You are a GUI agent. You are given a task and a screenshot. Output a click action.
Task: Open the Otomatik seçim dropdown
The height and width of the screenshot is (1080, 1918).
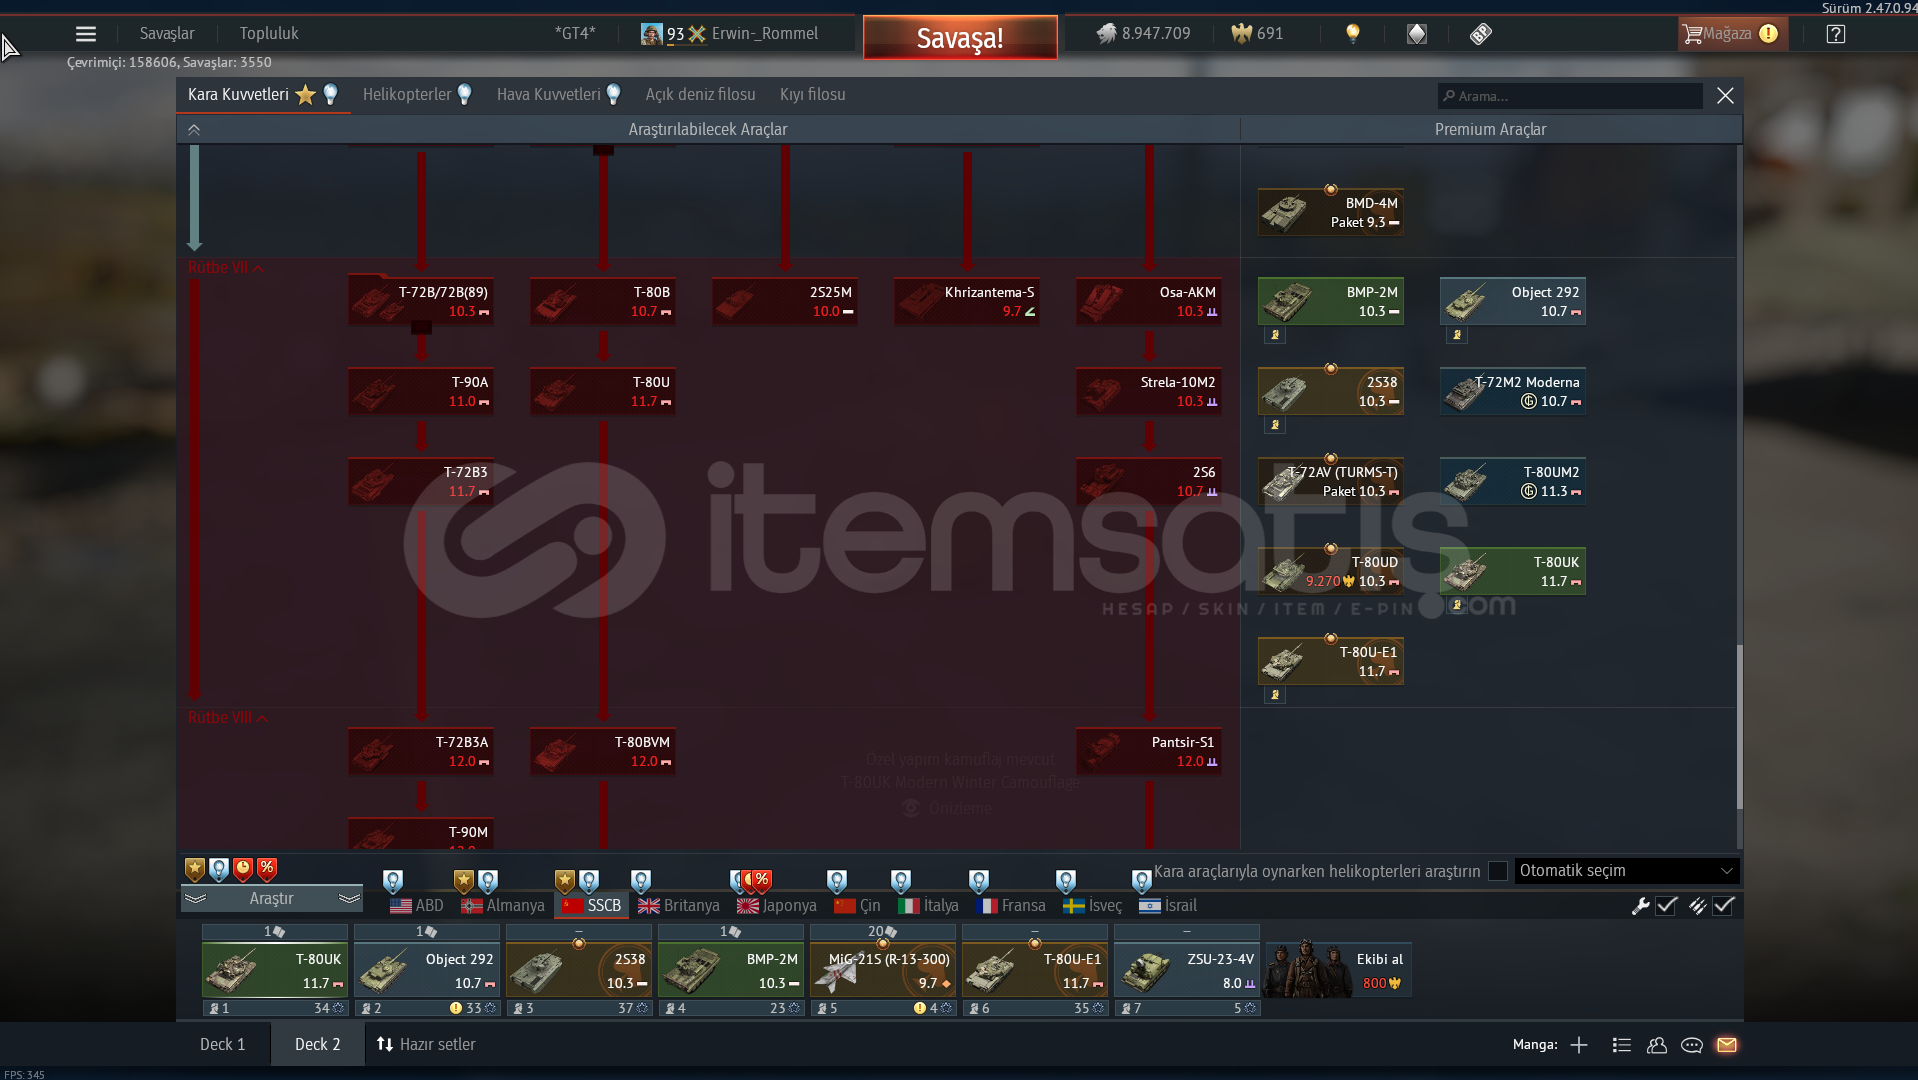(x=1627, y=871)
